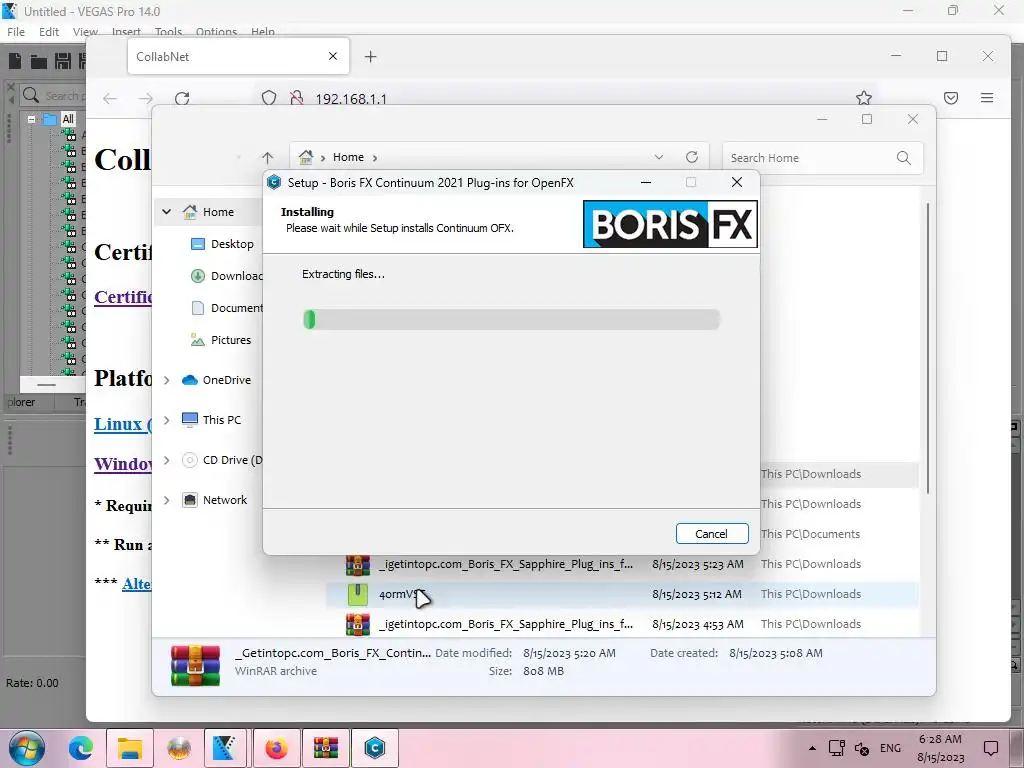The height and width of the screenshot is (768, 1024).
Task: Open Desktop in the Explorer sidebar
Action: pyautogui.click(x=231, y=244)
